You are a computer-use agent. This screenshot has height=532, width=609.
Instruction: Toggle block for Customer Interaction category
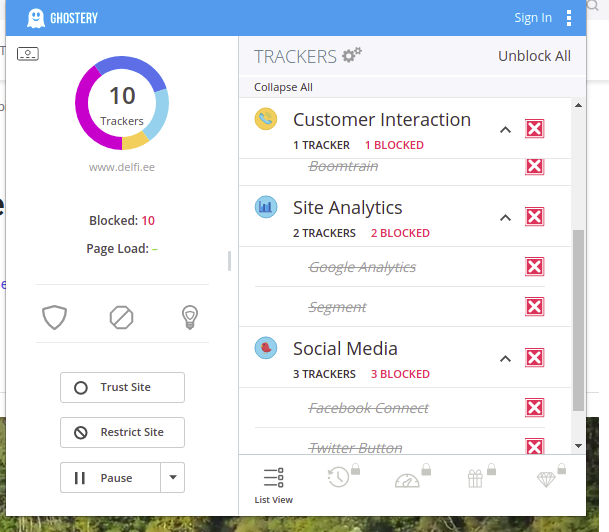534,129
